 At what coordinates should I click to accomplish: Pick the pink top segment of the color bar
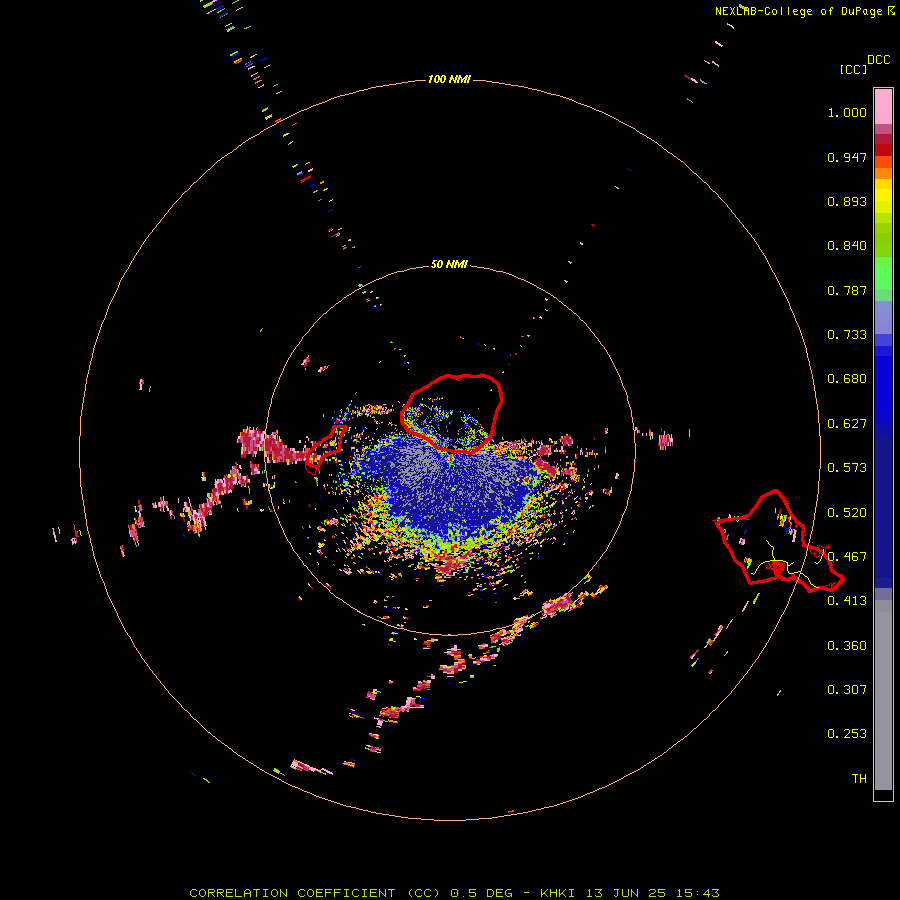883,107
